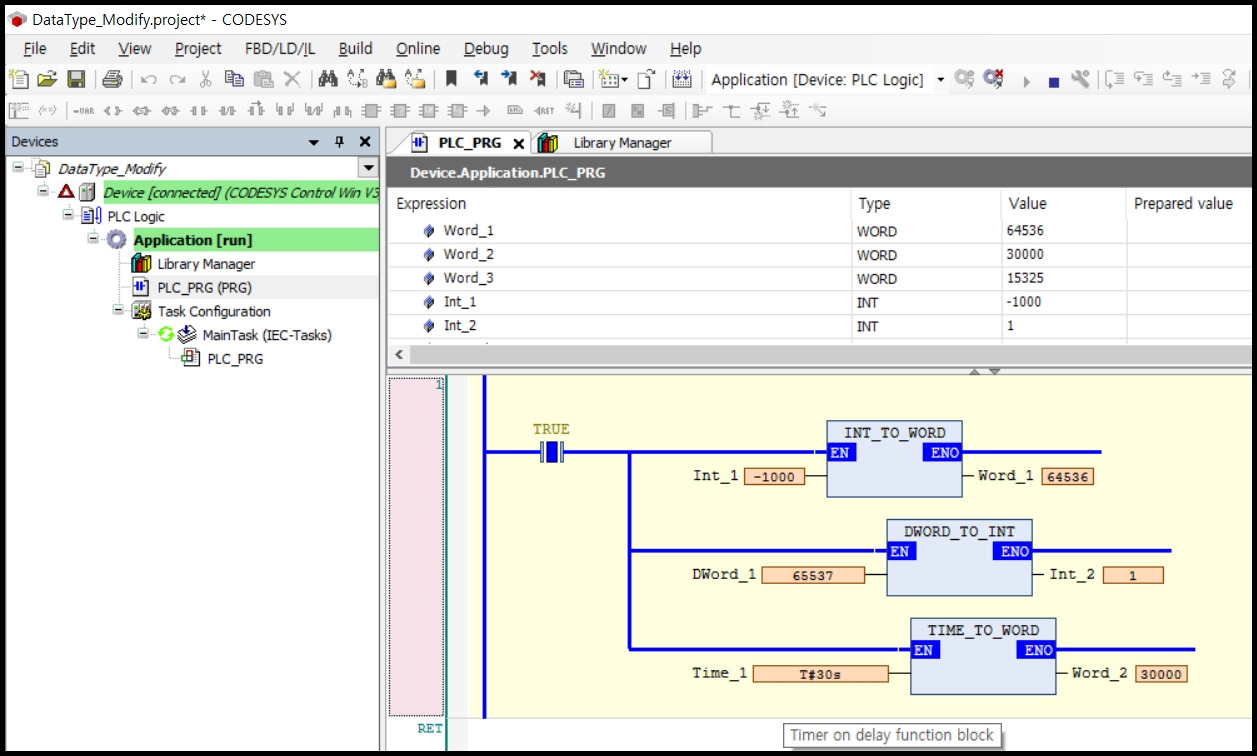Click the Build wrench icon

[x=1080, y=79]
